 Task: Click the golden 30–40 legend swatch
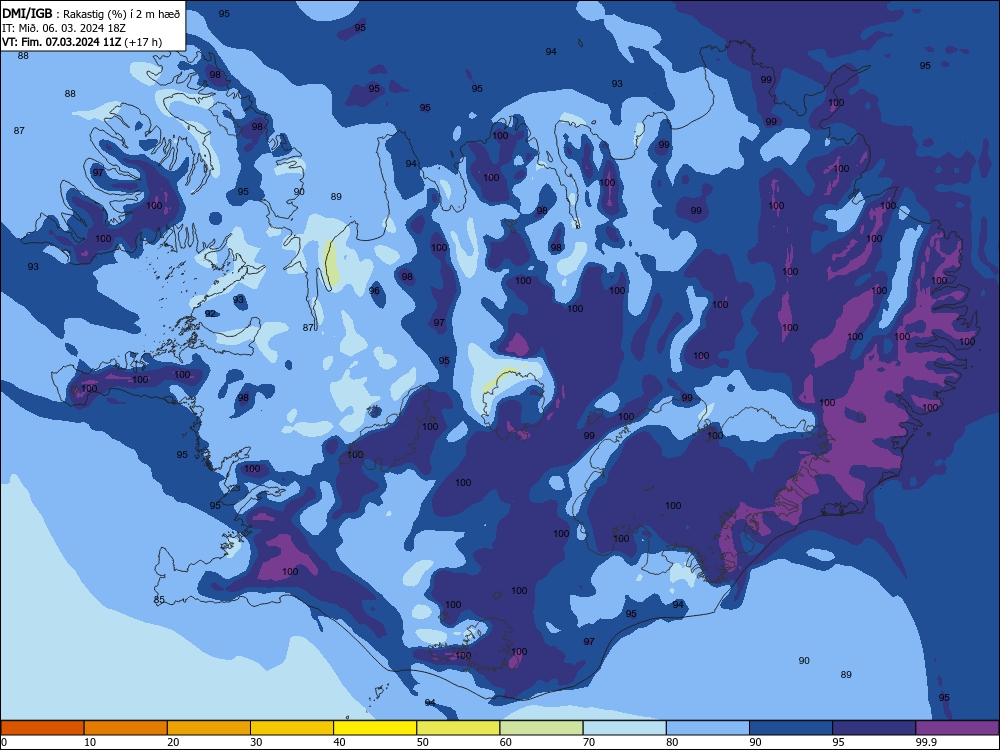pos(292,728)
